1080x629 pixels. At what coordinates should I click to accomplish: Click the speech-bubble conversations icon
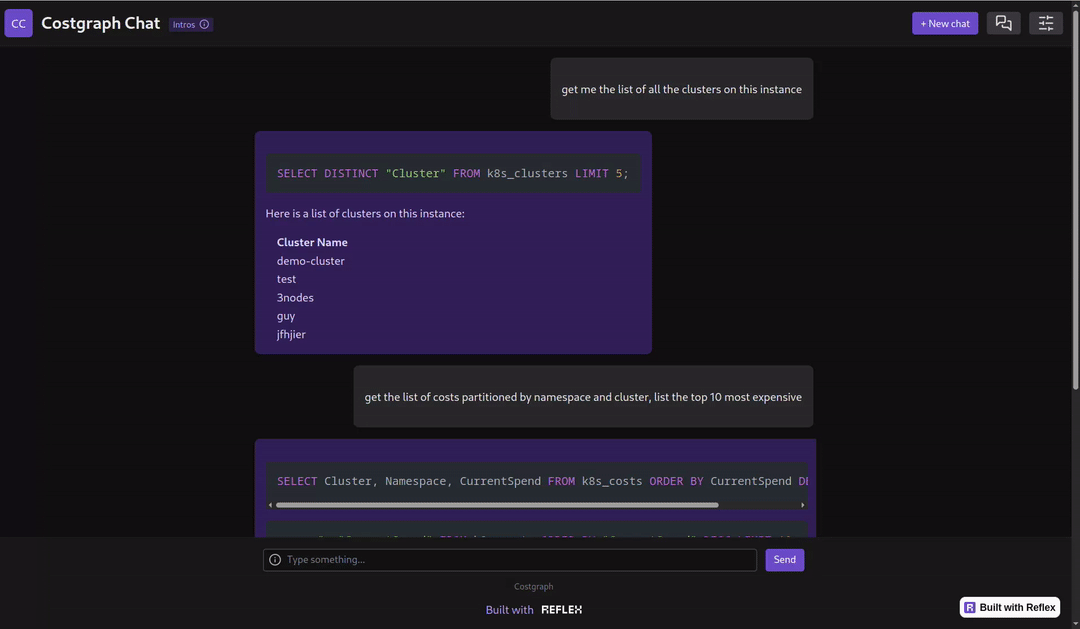point(1003,22)
